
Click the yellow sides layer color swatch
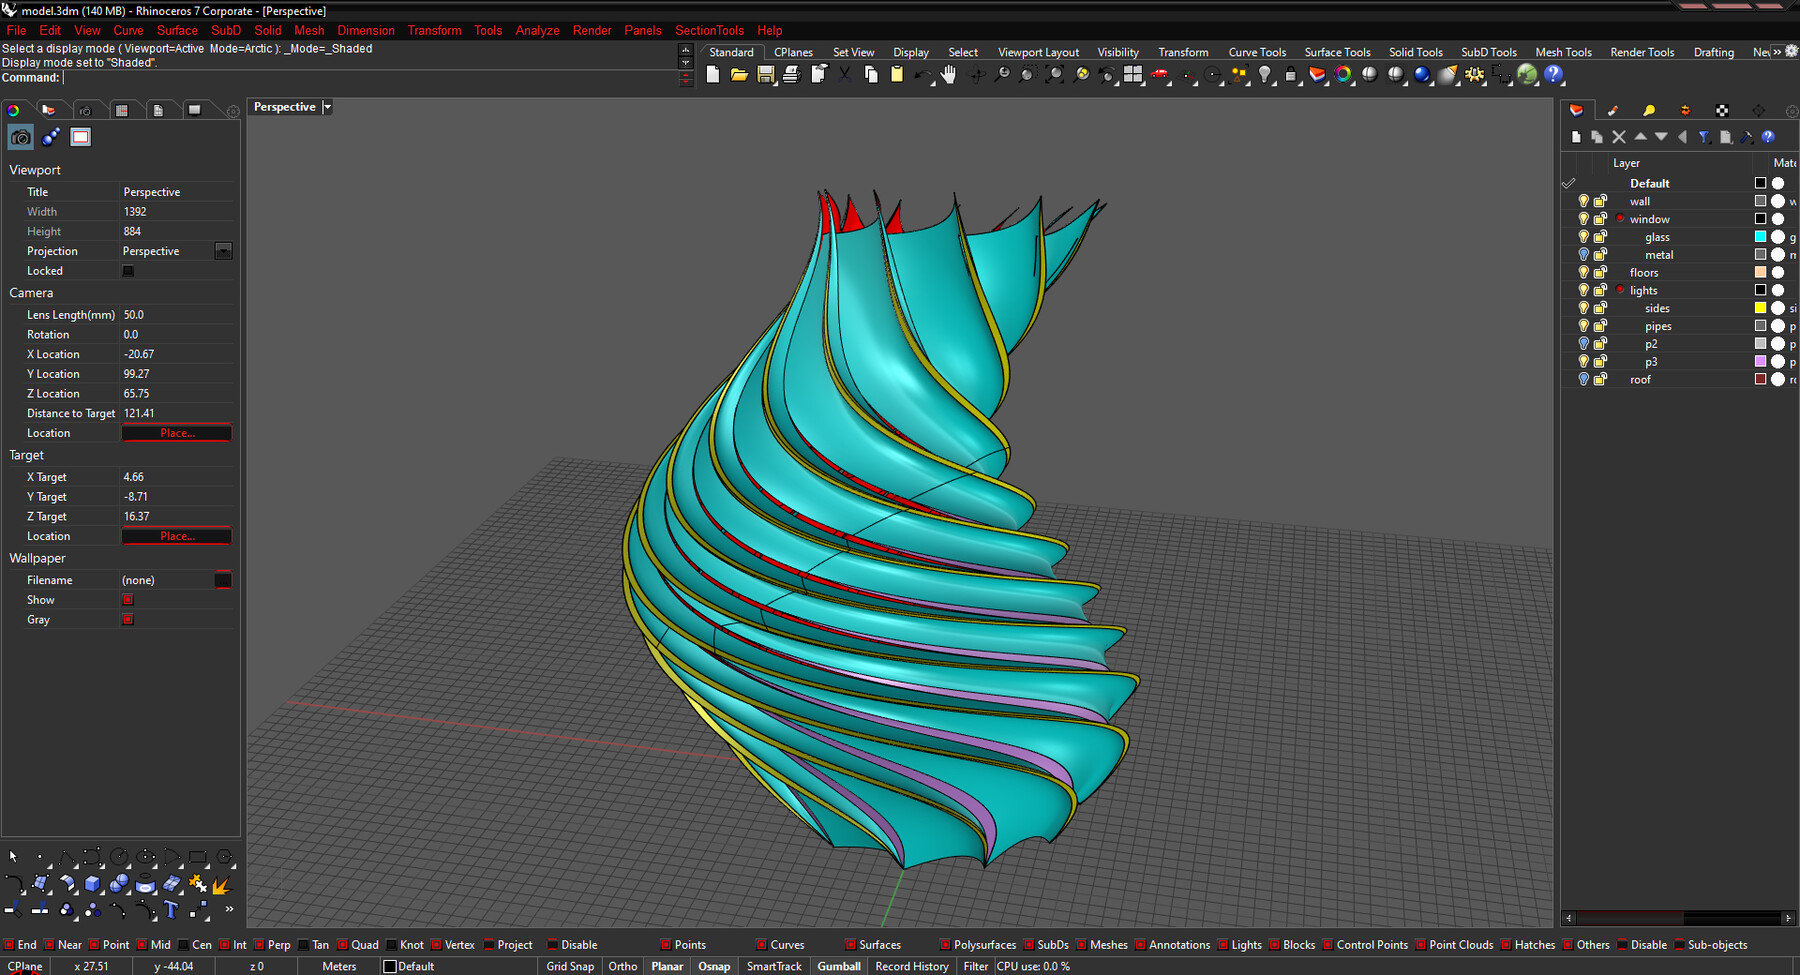click(1760, 308)
